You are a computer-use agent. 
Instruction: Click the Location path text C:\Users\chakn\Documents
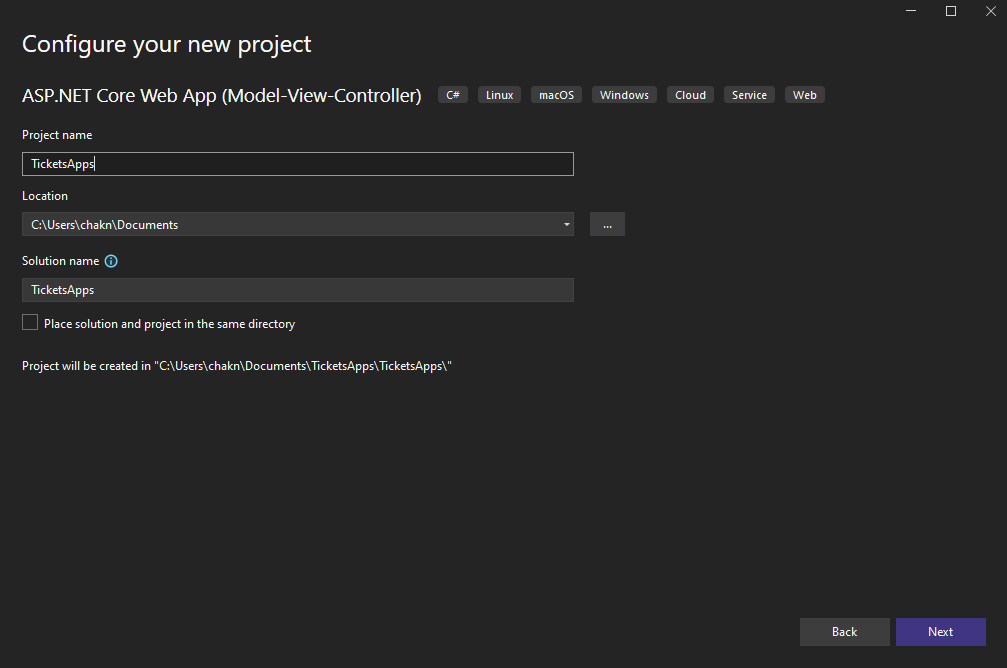click(x=105, y=225)
